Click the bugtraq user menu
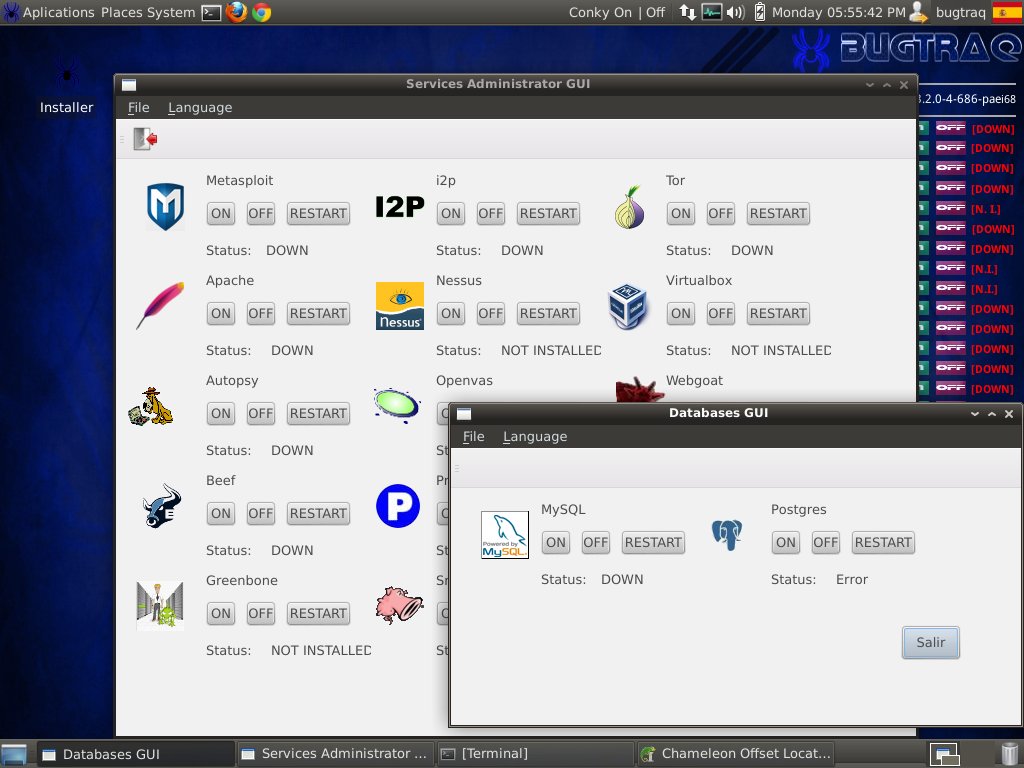This screenshot has height=768, width=1024. pos(960,12)
